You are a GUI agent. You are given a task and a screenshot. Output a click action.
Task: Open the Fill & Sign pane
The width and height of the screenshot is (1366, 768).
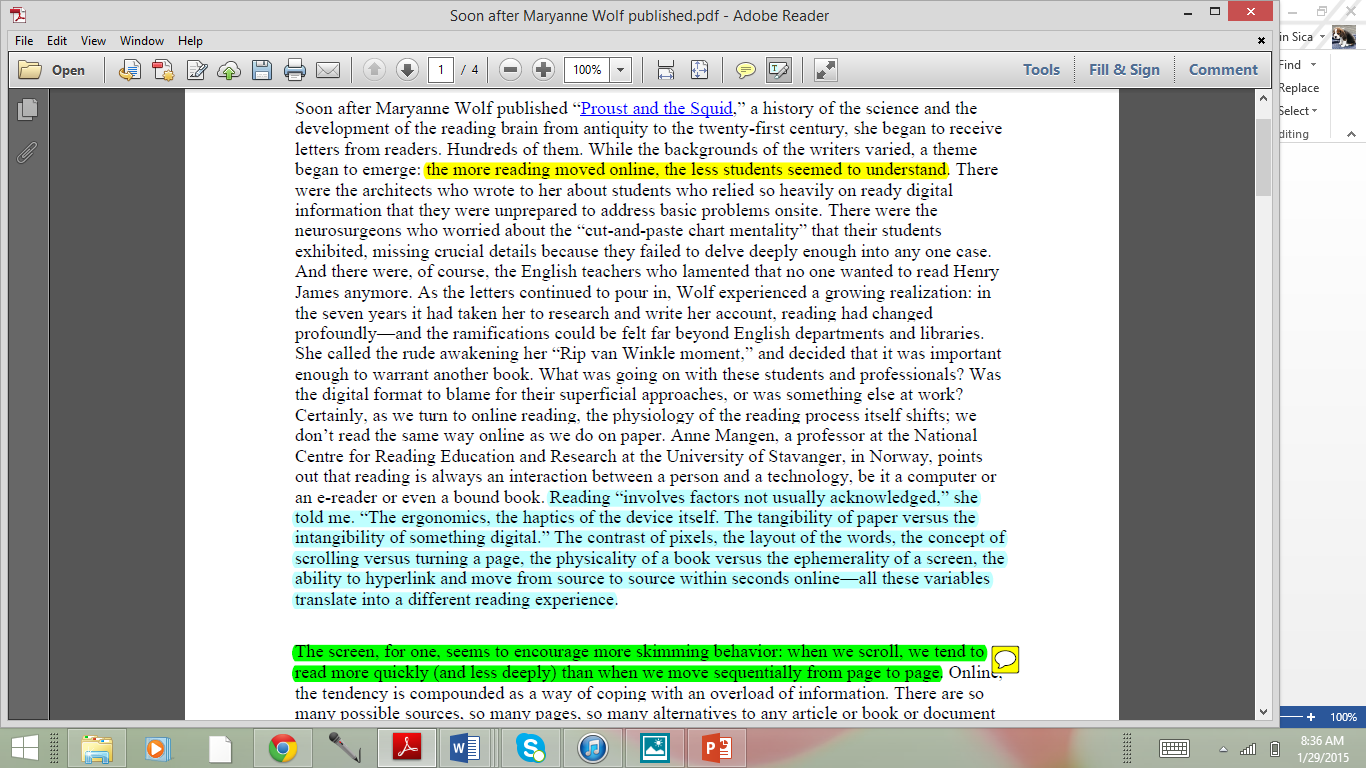tap(1124, 70)
